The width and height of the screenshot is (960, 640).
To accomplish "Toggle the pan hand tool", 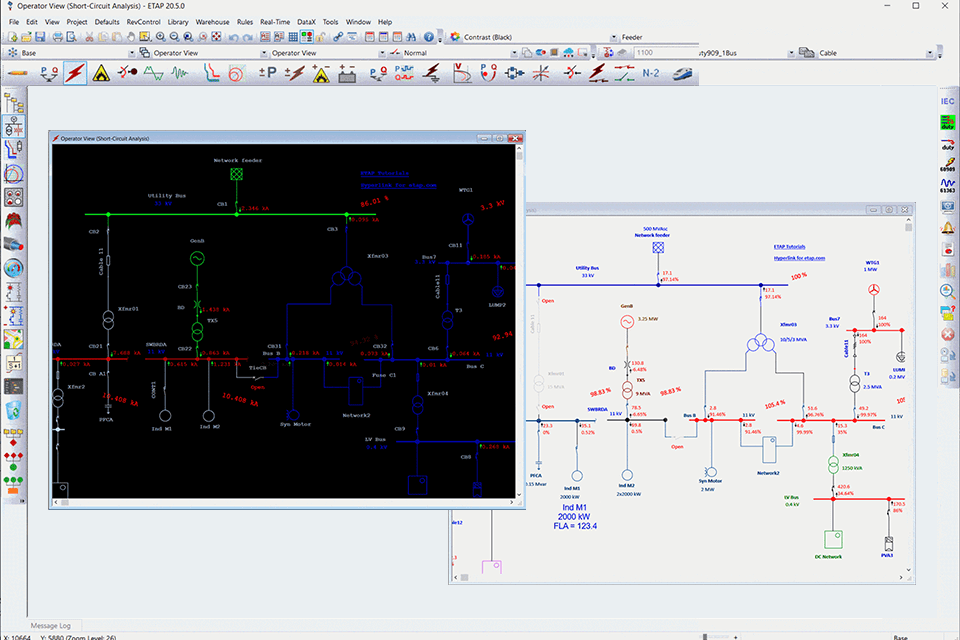I will (131, 37).
